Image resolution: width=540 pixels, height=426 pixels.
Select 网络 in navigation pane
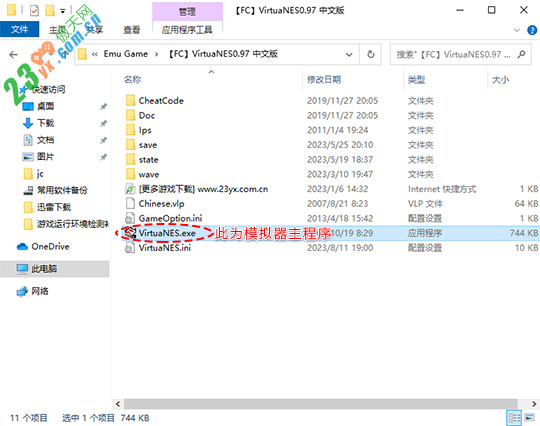coord(33,291)
